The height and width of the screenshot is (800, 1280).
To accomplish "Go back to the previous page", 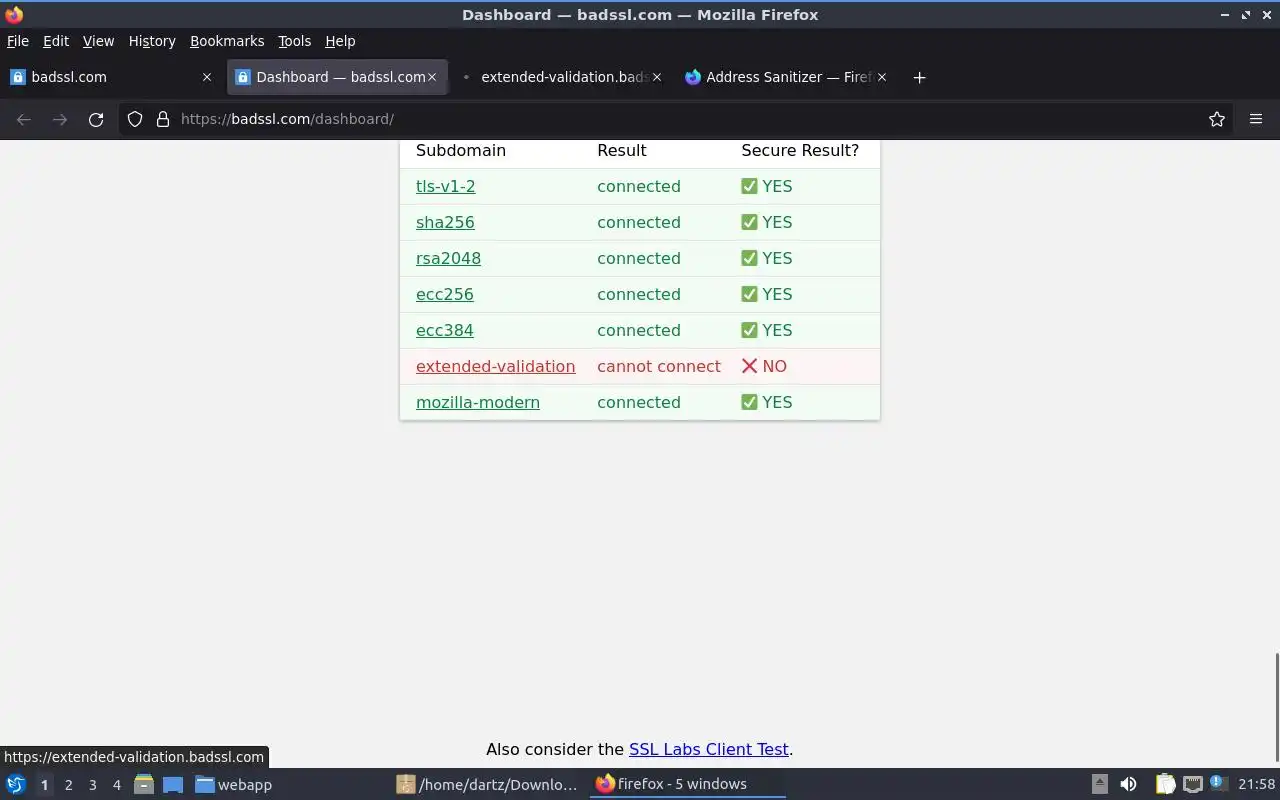I will [24, 119].
